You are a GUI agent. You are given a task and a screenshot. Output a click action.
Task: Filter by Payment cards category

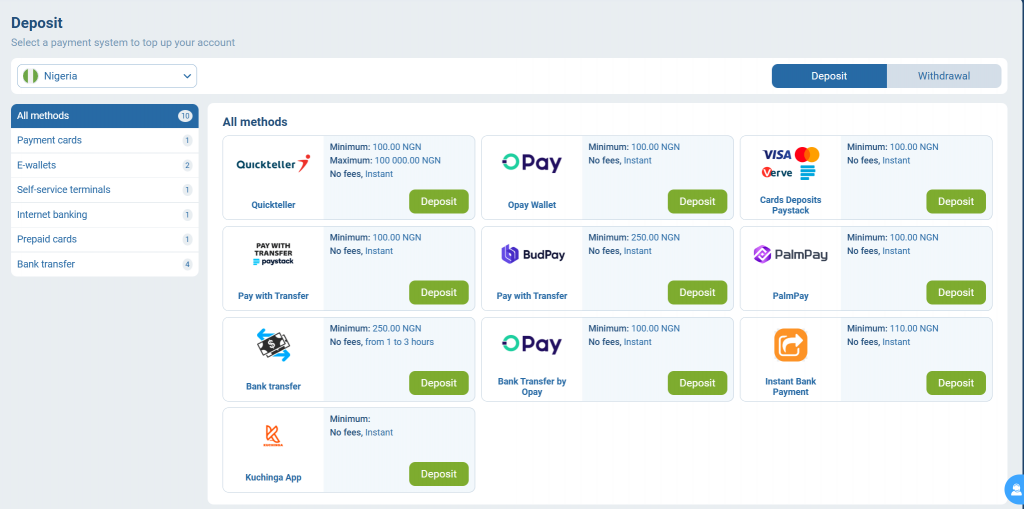tap(50, 140)
